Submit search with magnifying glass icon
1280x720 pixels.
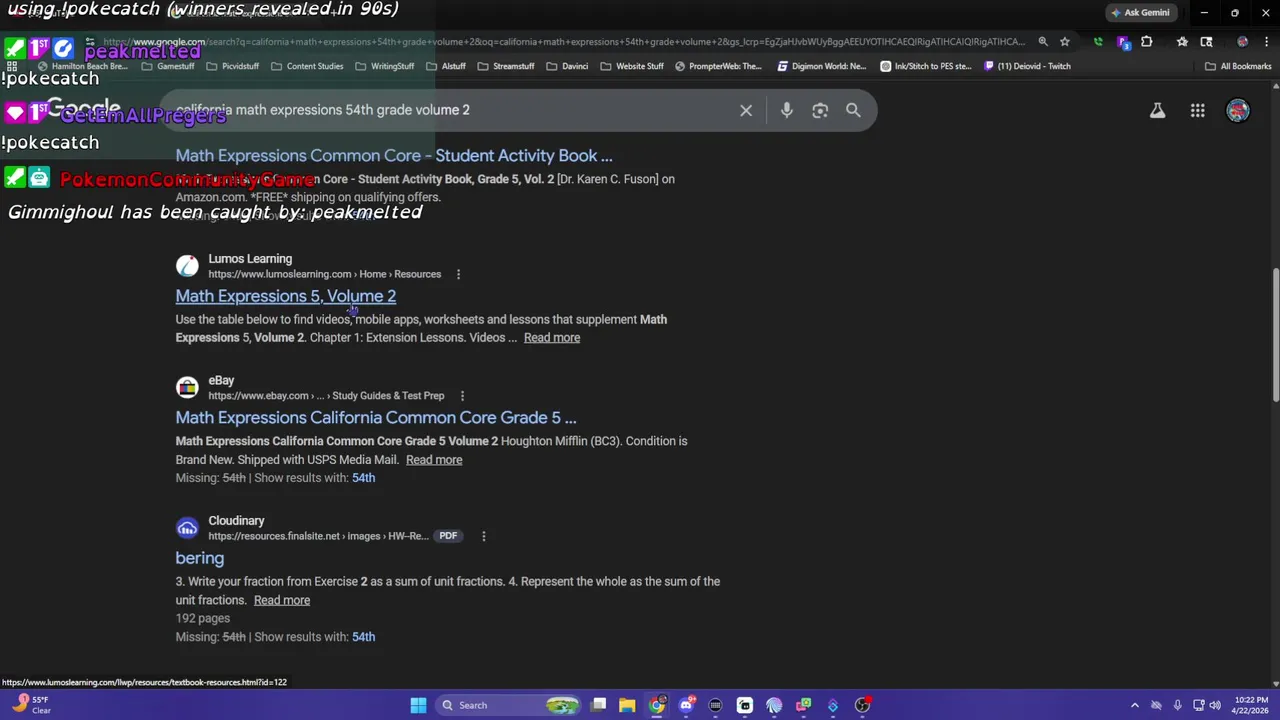tap(853, 110)
